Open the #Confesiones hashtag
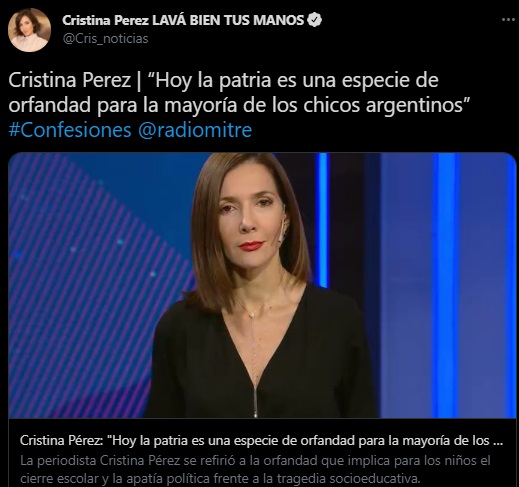 point(70,130)
